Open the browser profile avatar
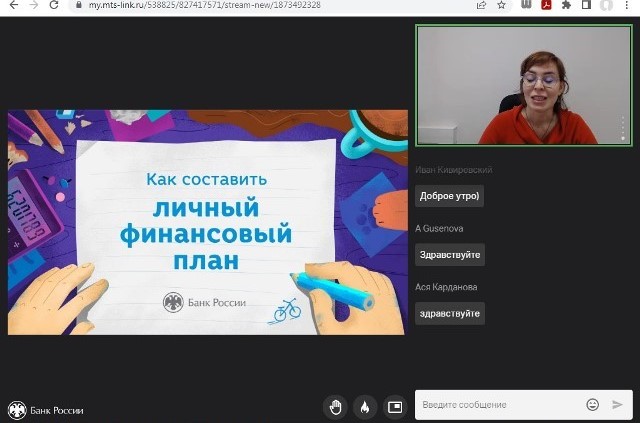 coord(606,5)
